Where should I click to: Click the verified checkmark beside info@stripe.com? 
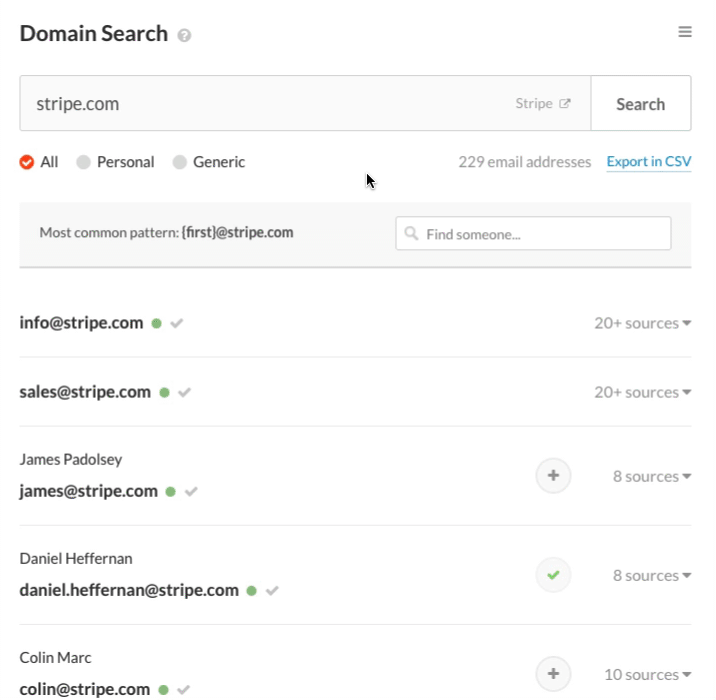(177, 323)
